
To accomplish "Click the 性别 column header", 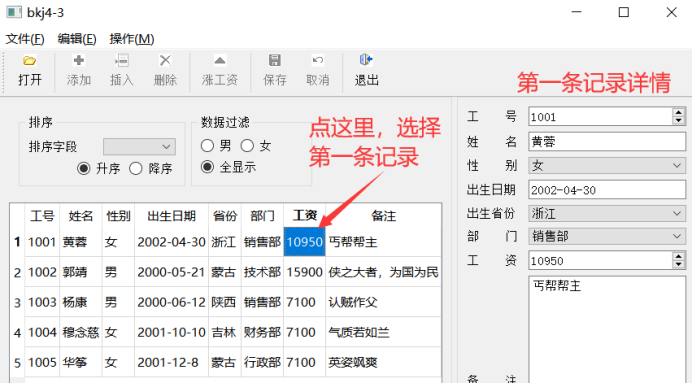I will (118, 216).
